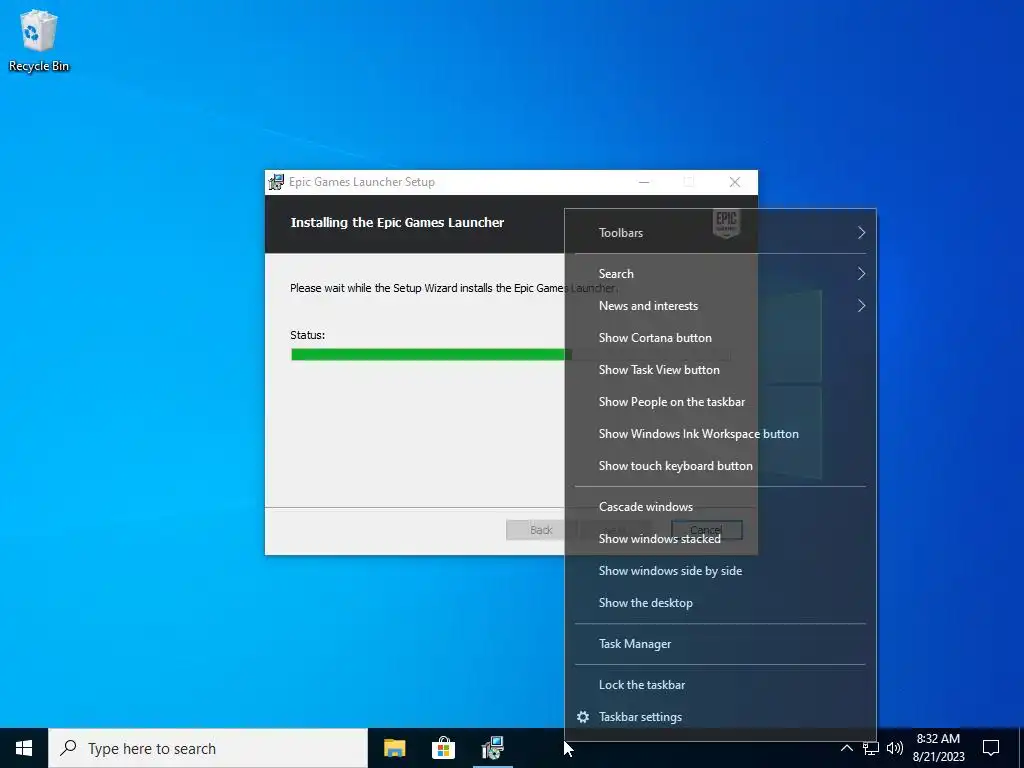Viewport: 1024px width, 768px height.
Task: Open the taskbar clock and date
Action: coord(938,748)
